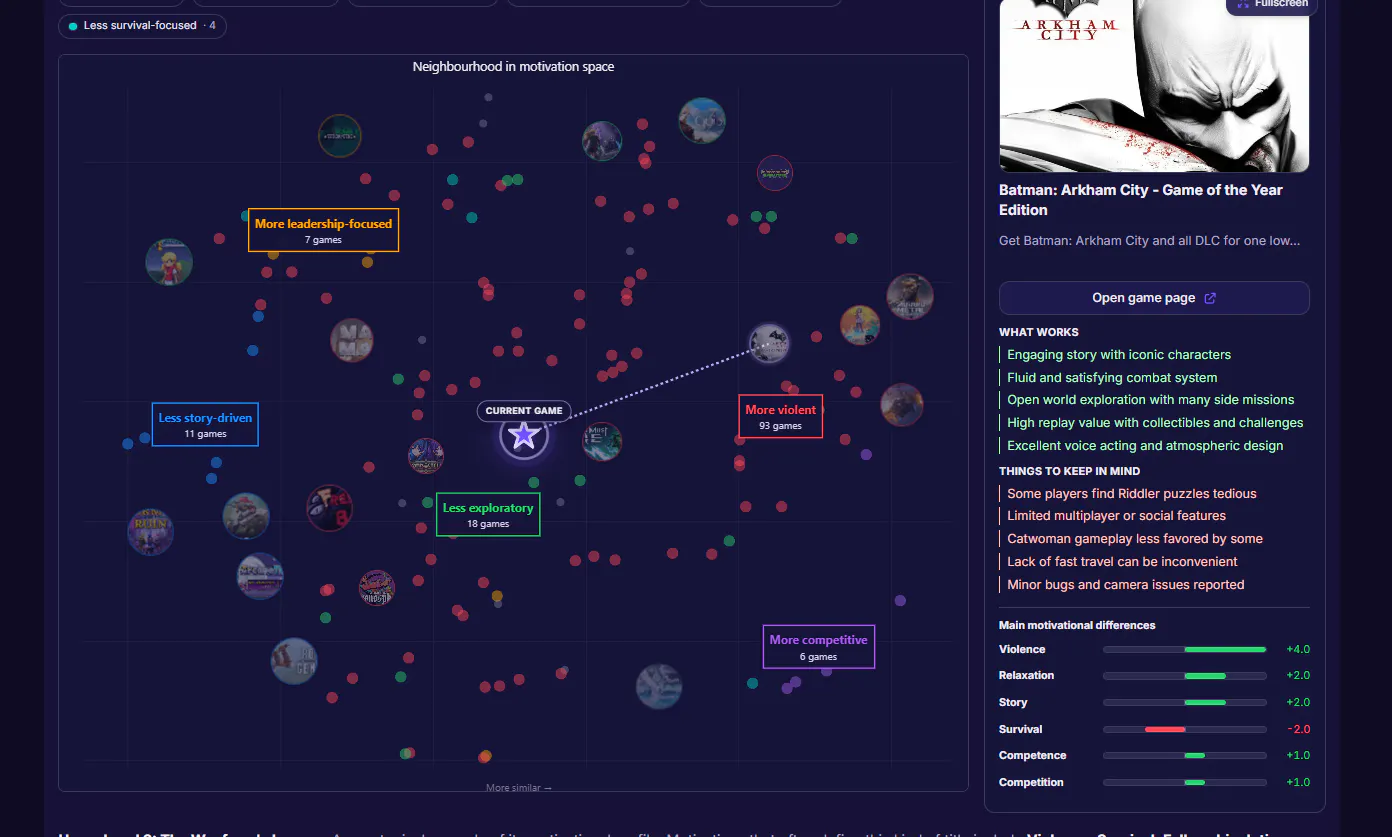
Task: Click 'High replay value with collectibles and challenges'
Action: (x=1155, y=423)
